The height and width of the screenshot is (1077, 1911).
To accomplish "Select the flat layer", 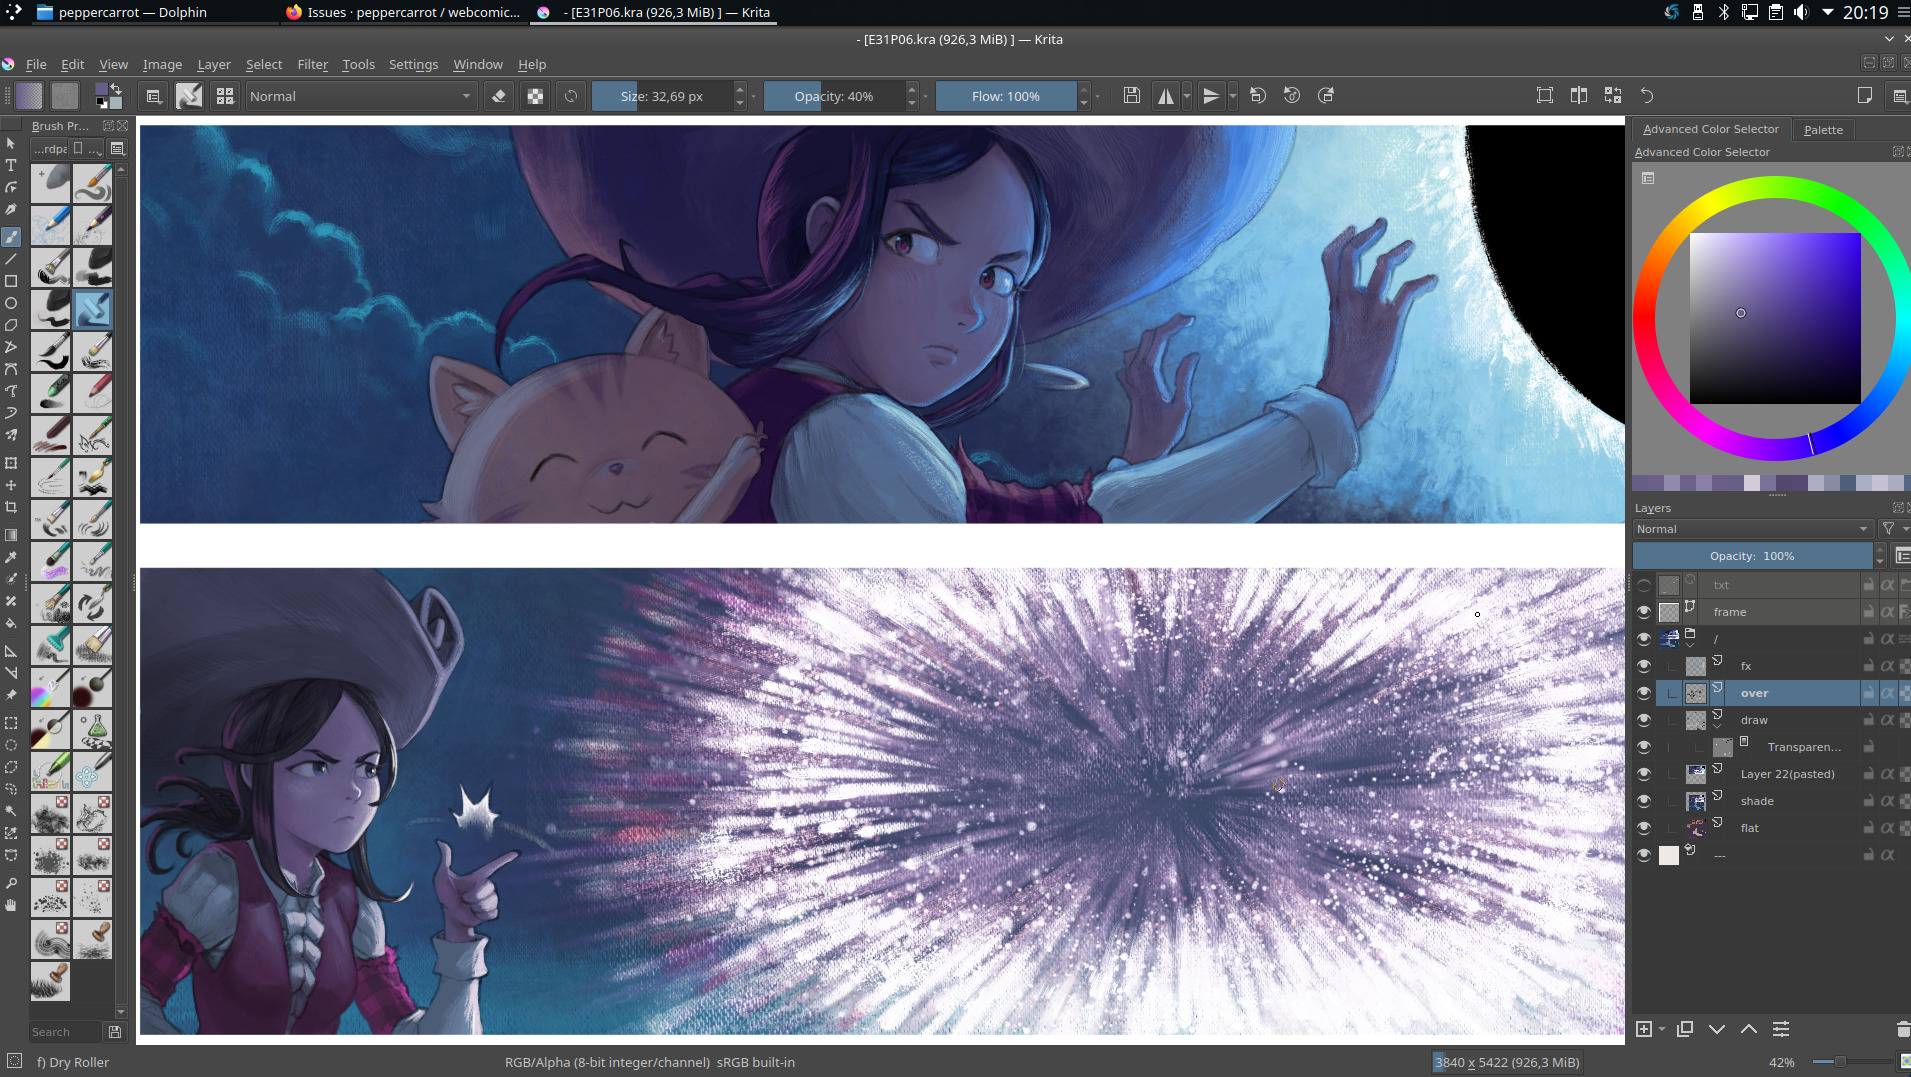I will 1750,828.
